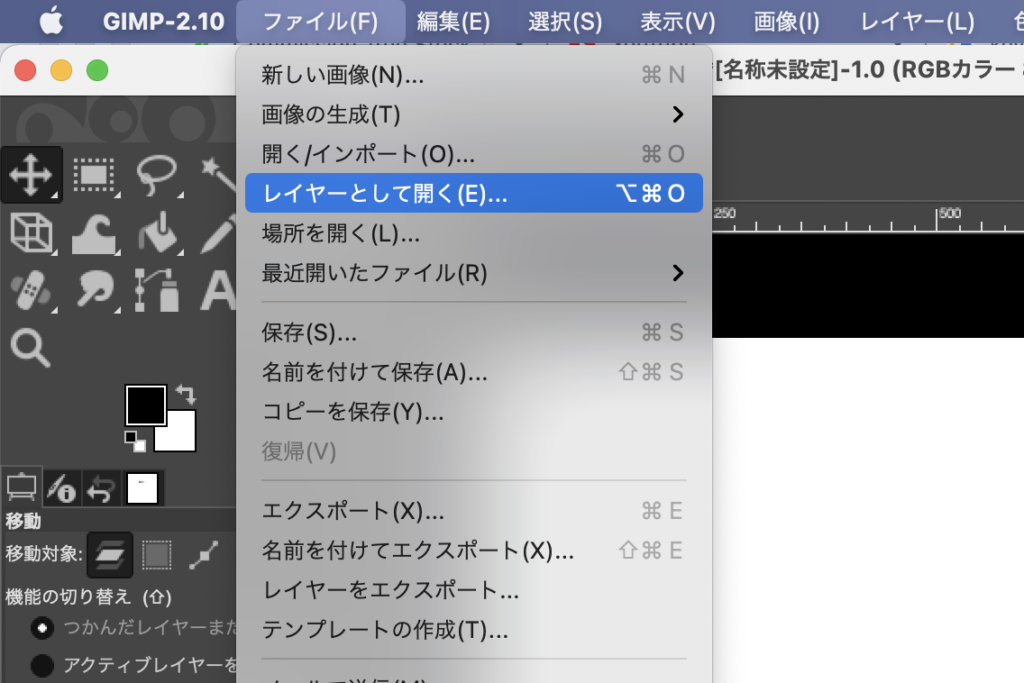Select the Text tool letter A
Screen dimensions: 1024x683
click(x=218, y=291)
